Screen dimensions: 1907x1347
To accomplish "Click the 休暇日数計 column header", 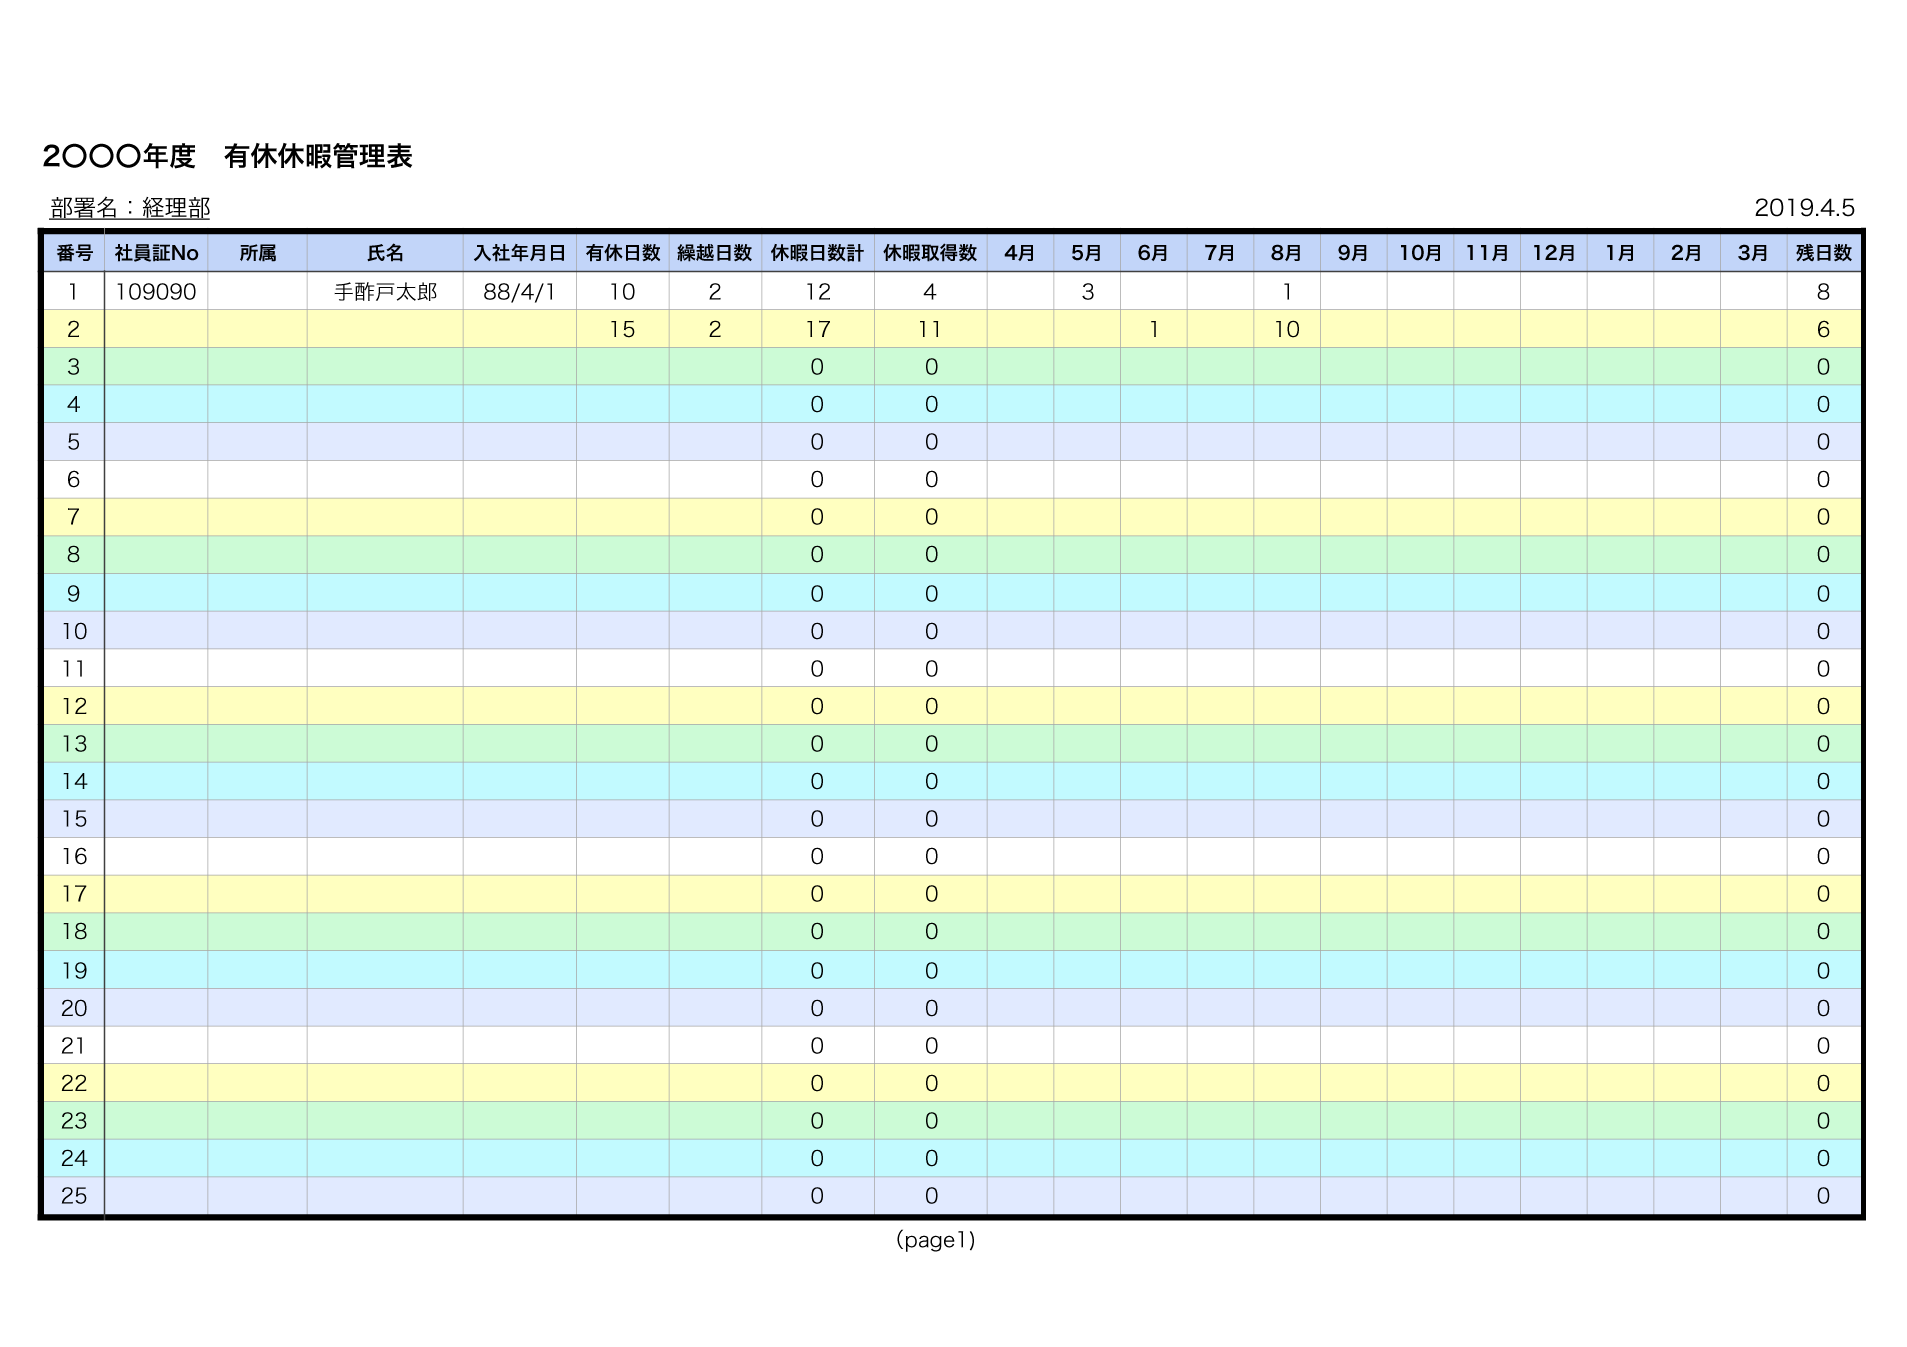I will [817, 253].
